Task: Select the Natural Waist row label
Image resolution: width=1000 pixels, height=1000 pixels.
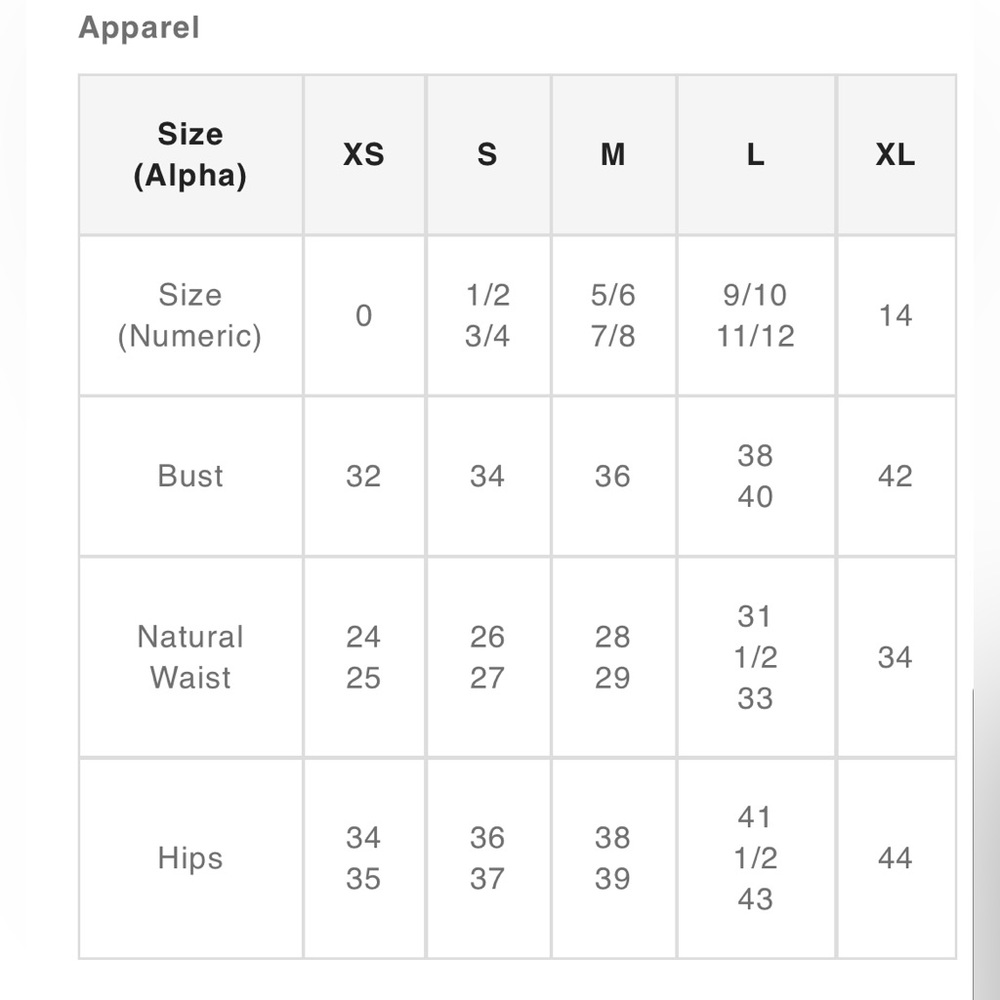Action: 190,657
